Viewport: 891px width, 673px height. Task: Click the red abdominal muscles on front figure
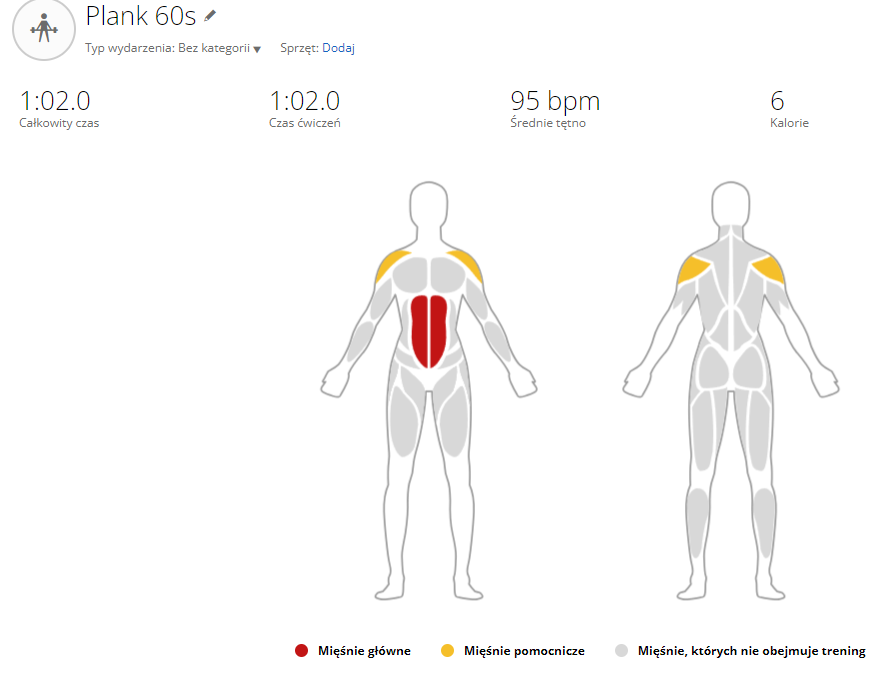429,330
